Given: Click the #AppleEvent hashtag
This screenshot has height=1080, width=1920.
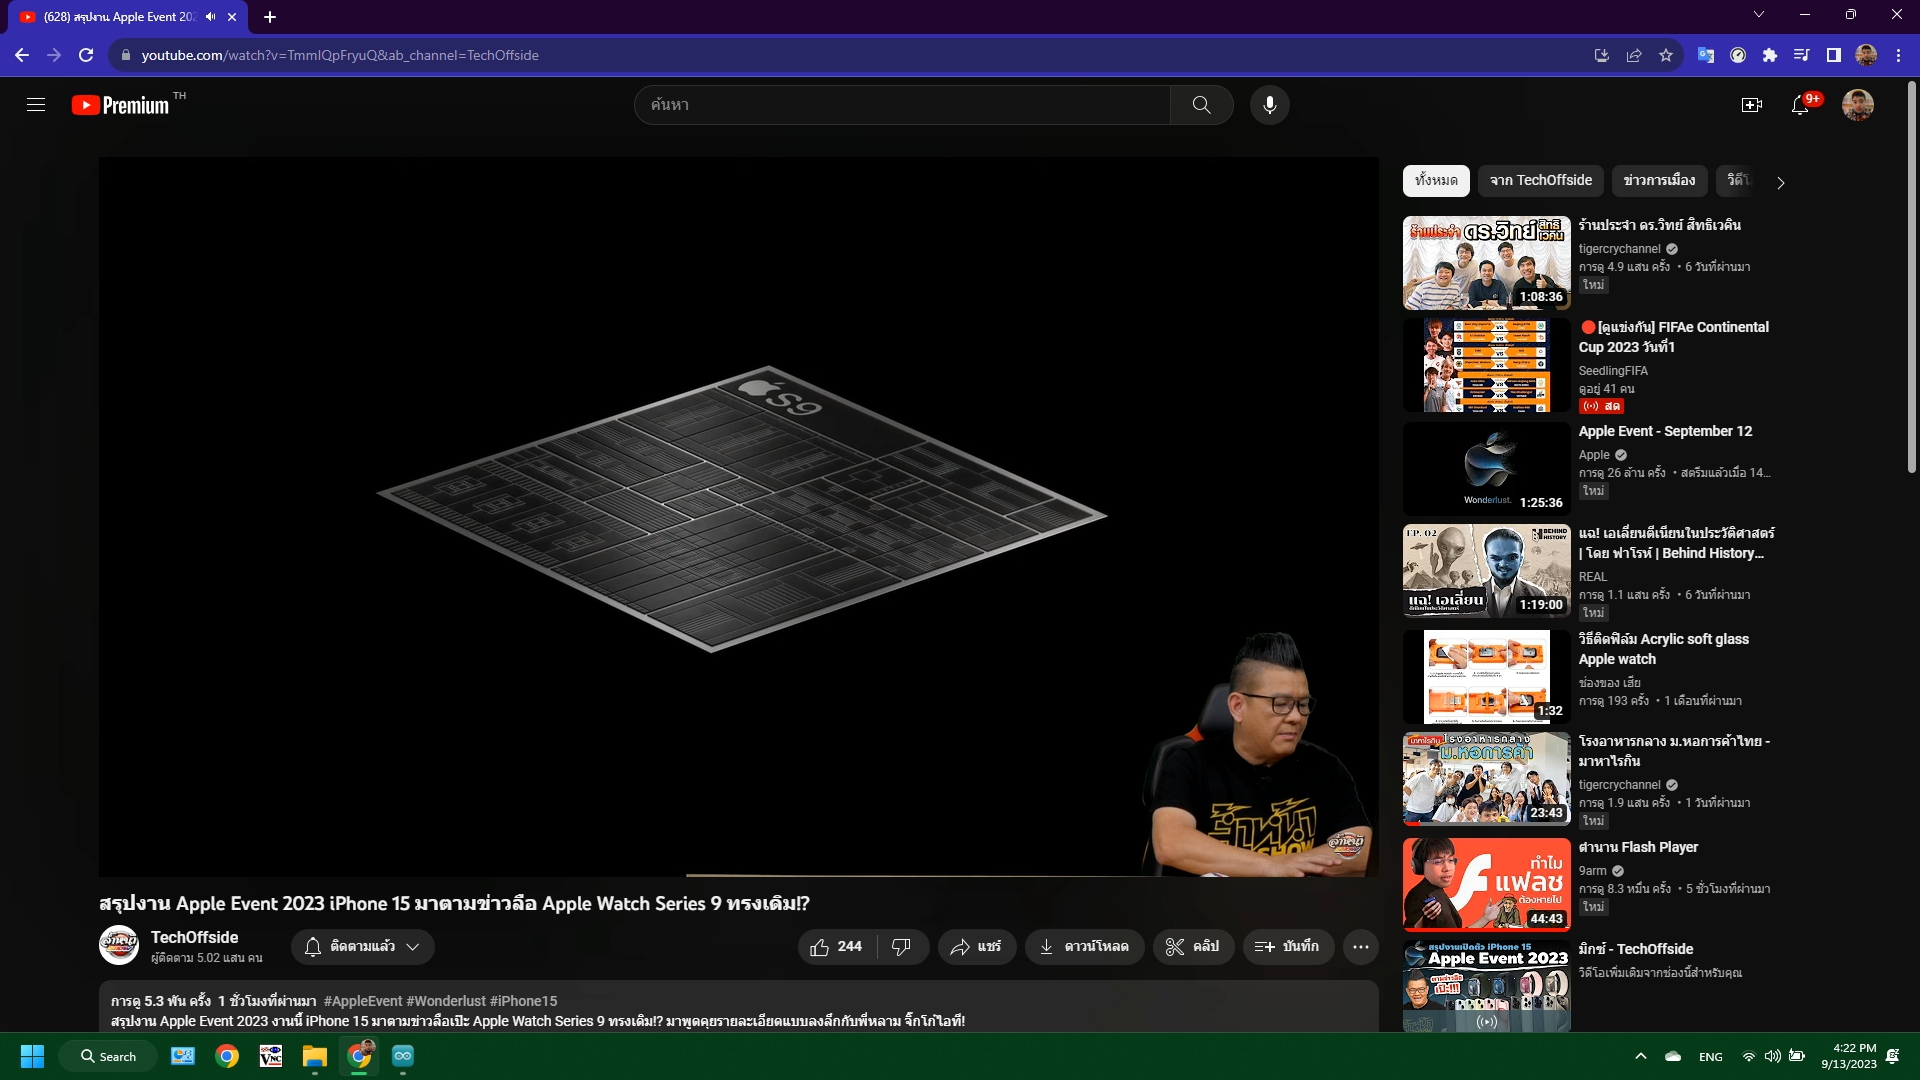Looking at the screenshot, I should (x=362, y=1001).
